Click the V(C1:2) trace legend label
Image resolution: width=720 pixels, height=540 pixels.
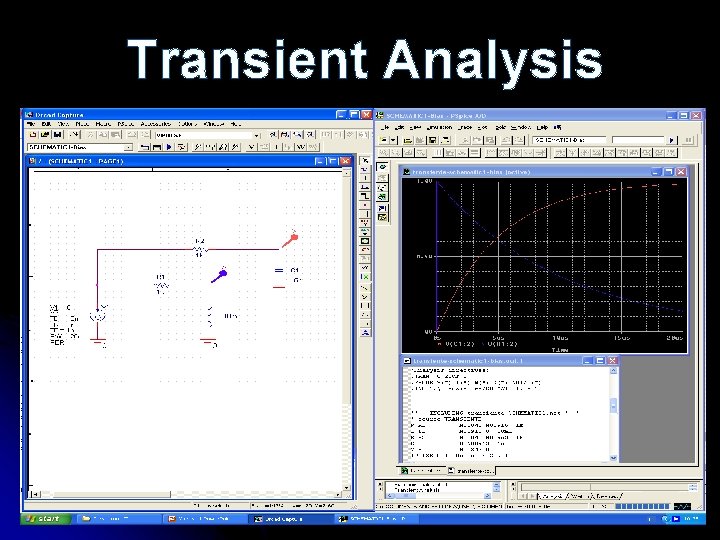point(458,344)
